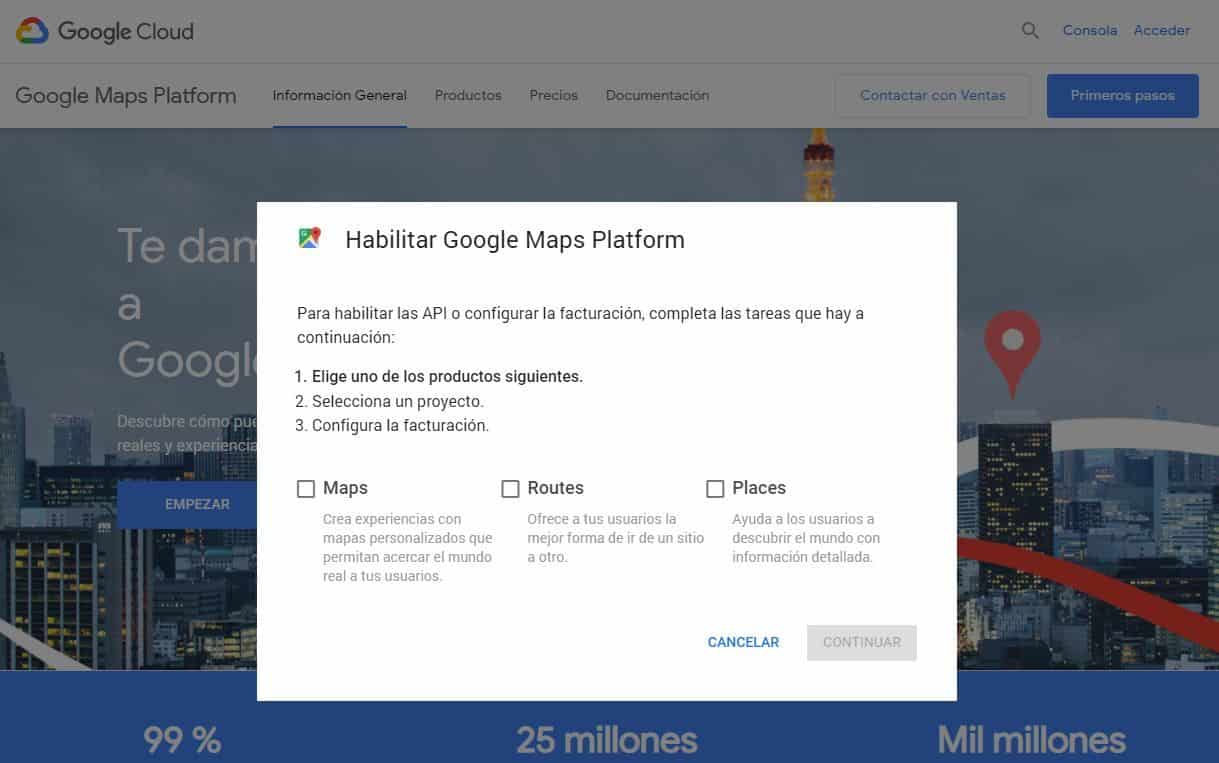This screenshot has width=1219, height=763.
Task: Click the Google Maps Platform title link
Action: 125,95
